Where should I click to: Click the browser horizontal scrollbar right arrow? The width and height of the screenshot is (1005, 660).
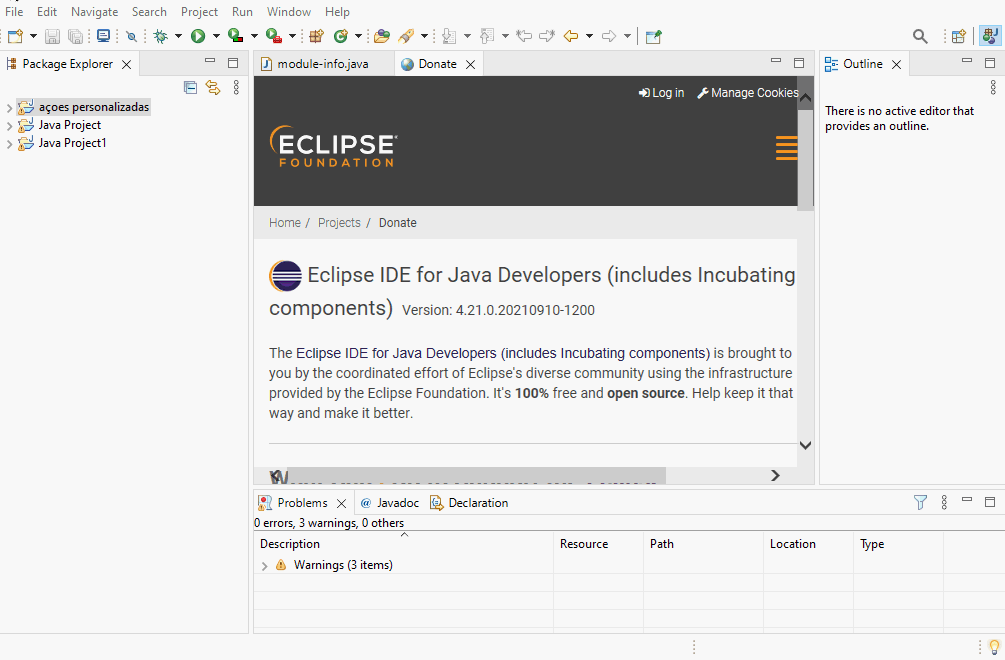pyautogui.click(x=776, y=475)
